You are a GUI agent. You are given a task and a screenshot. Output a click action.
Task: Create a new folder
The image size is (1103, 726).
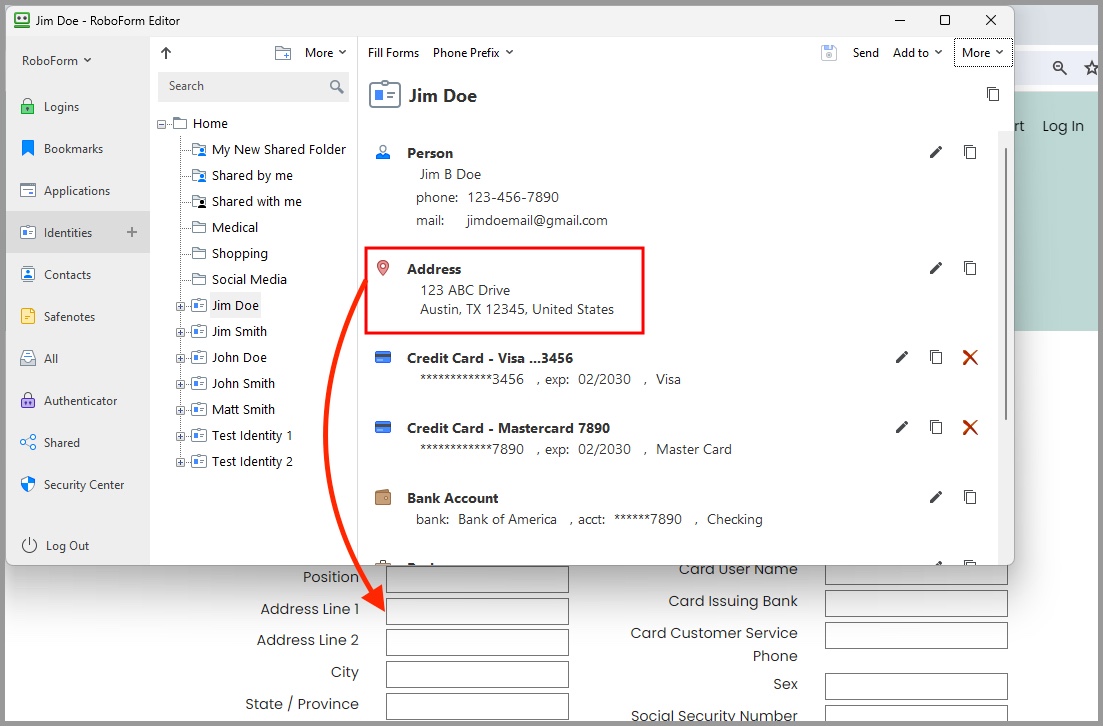(x=283, y=53)
